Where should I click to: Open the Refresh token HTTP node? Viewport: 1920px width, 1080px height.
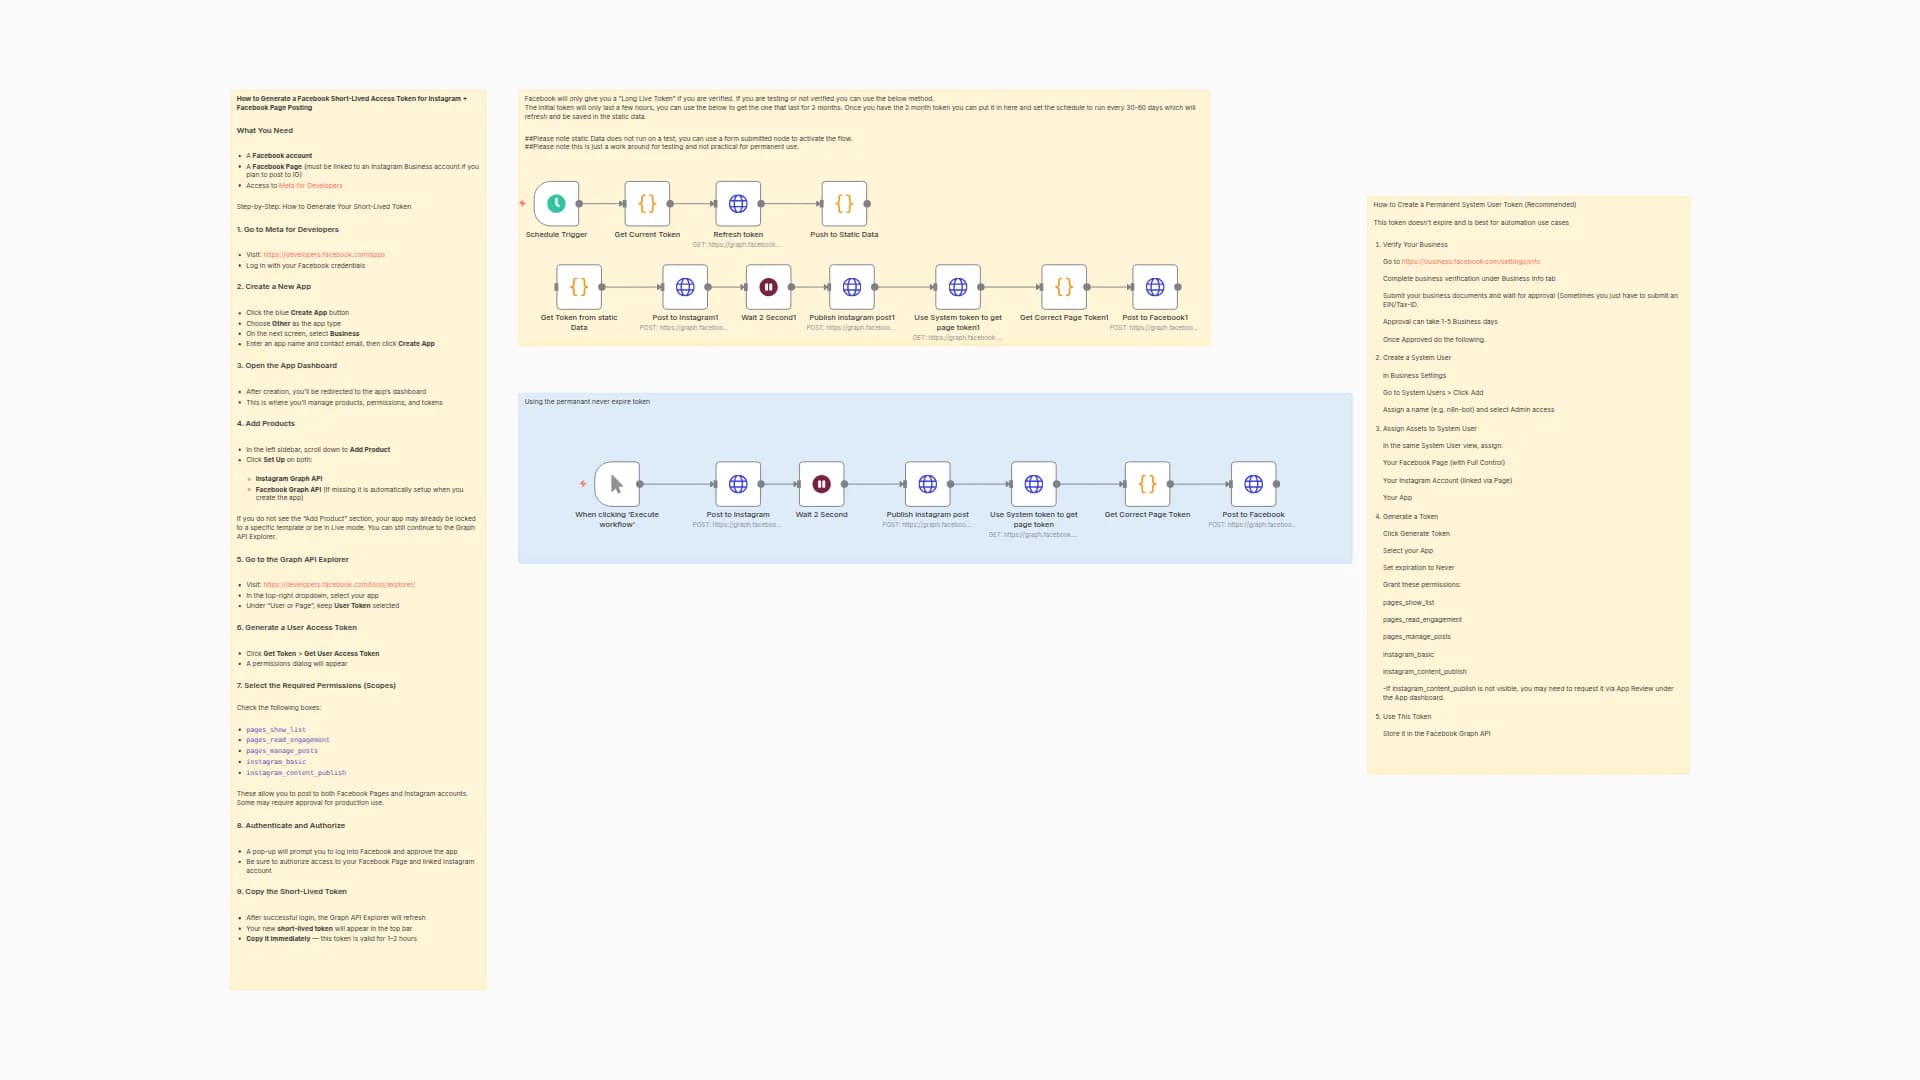click(738, 204)
